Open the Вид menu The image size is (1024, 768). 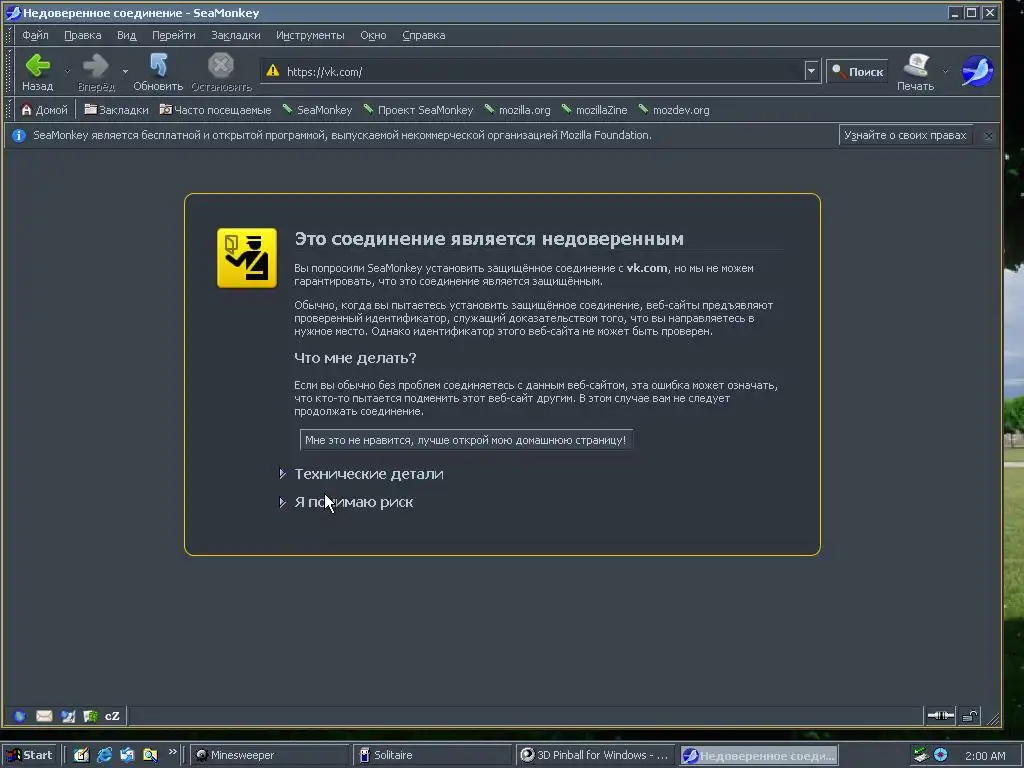pos(127,35)
